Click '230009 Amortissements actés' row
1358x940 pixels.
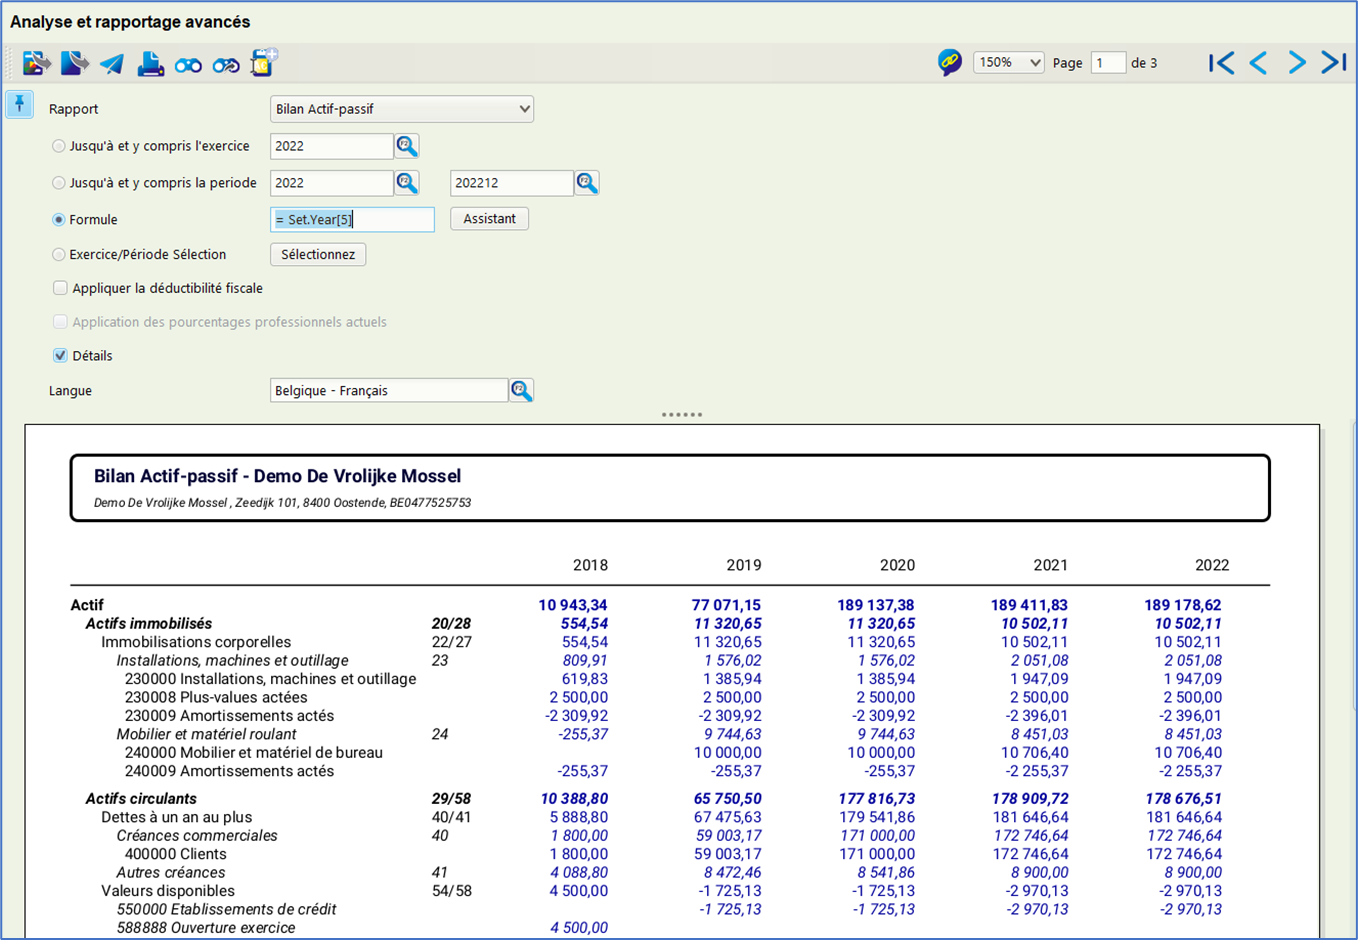[229, 716]
